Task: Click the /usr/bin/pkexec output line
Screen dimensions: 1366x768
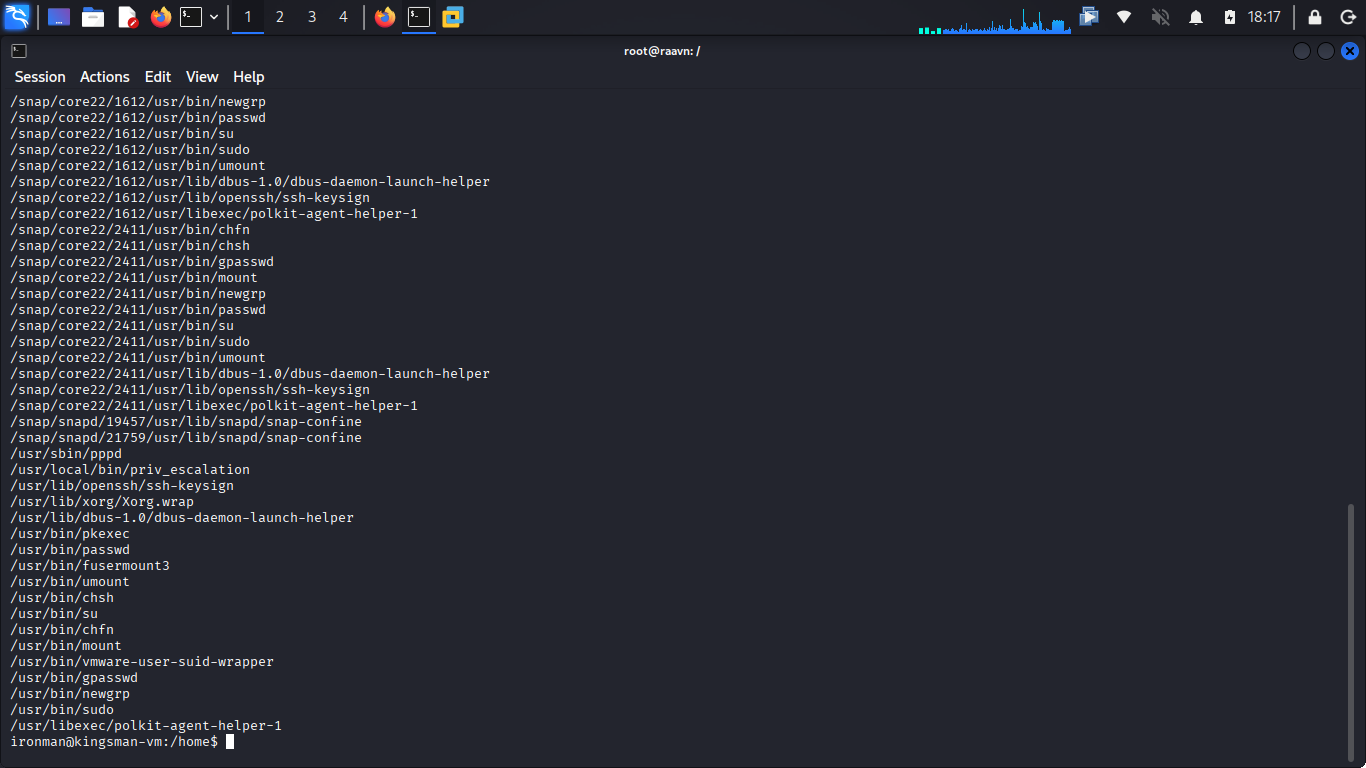Action: [x=70, y=533]
